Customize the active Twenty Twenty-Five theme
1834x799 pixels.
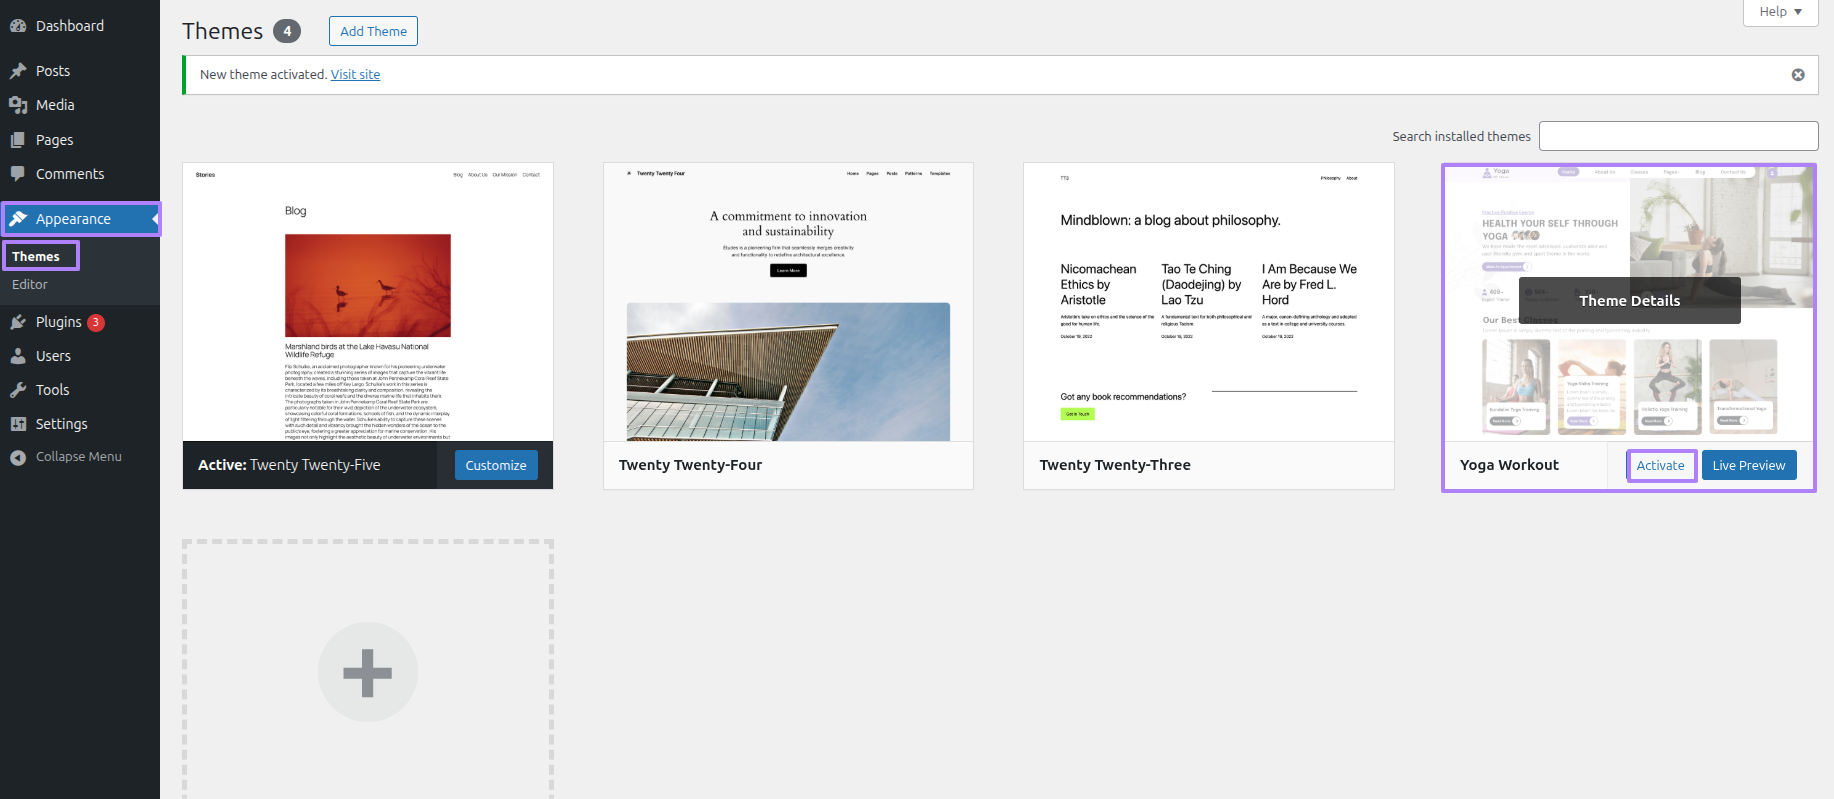pos(496,465)
